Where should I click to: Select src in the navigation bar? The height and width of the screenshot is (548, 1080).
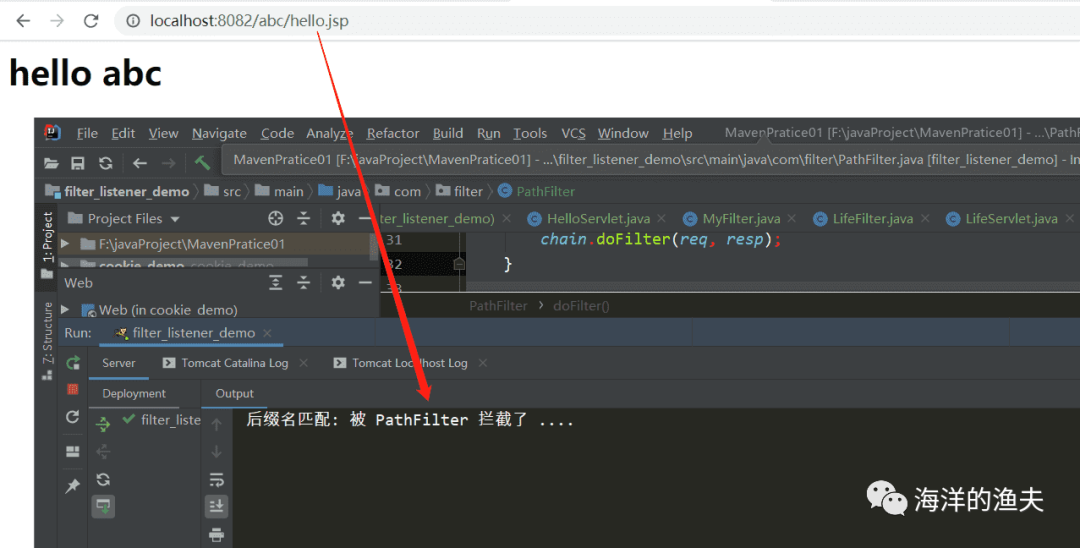point(223,191)
